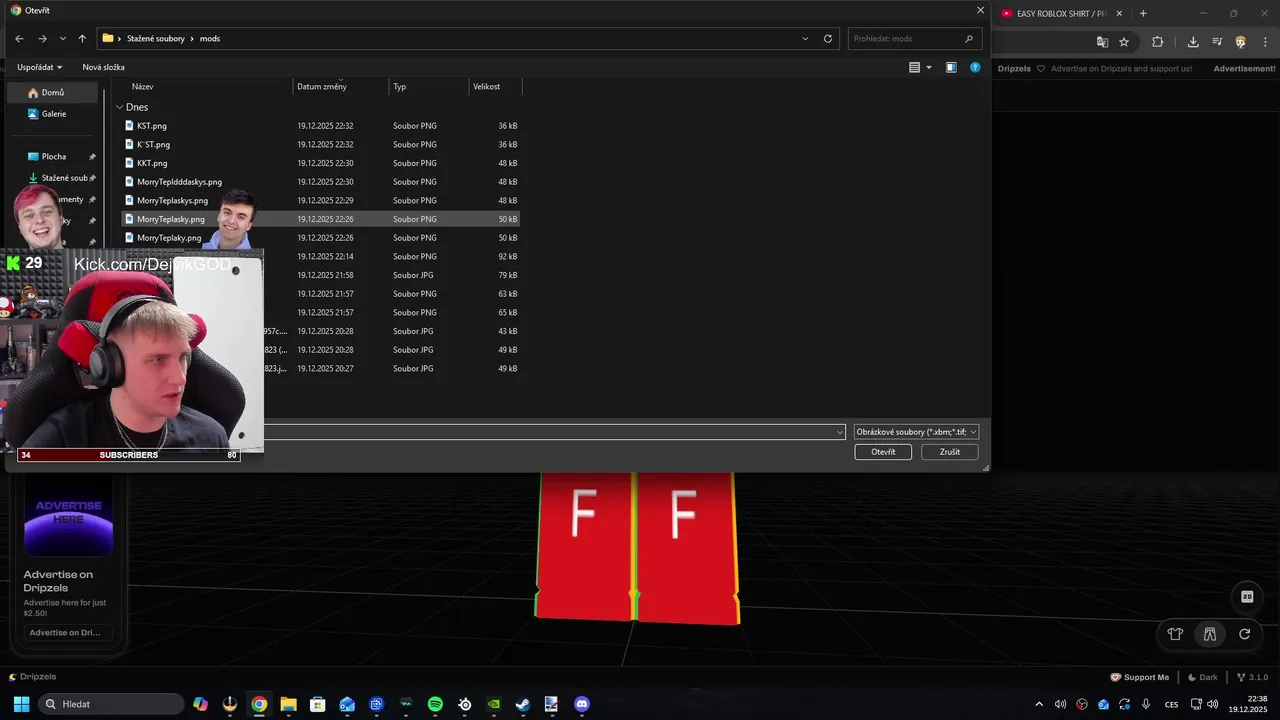The width and height of the screenshot is (1280, 720).
Task: Click the Chrome translate page icon
Action: coord(1102,42)
